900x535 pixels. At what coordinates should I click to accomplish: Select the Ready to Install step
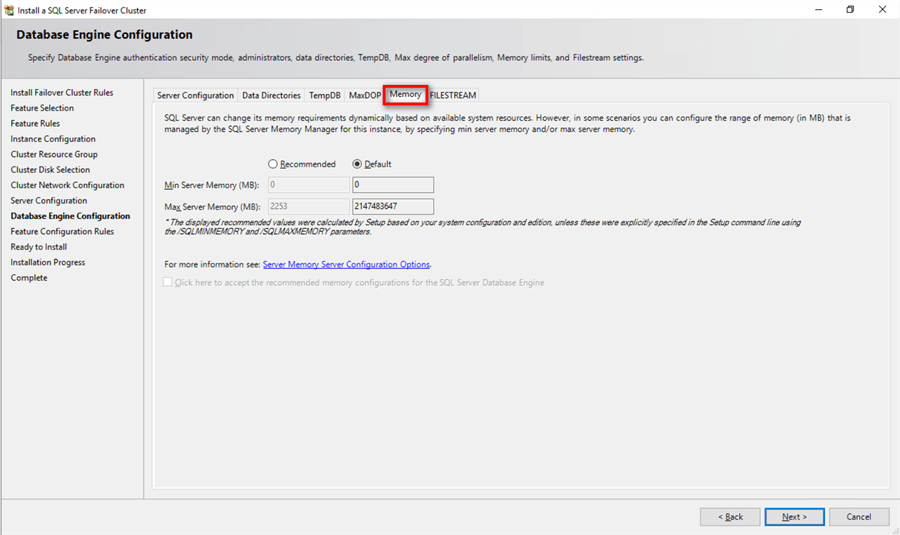click(38, 247)
